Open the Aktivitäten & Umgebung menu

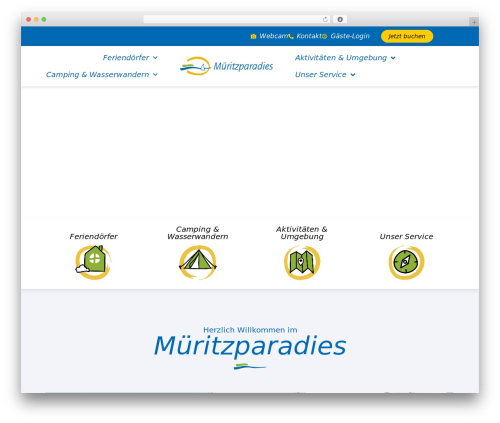(341, 58)
